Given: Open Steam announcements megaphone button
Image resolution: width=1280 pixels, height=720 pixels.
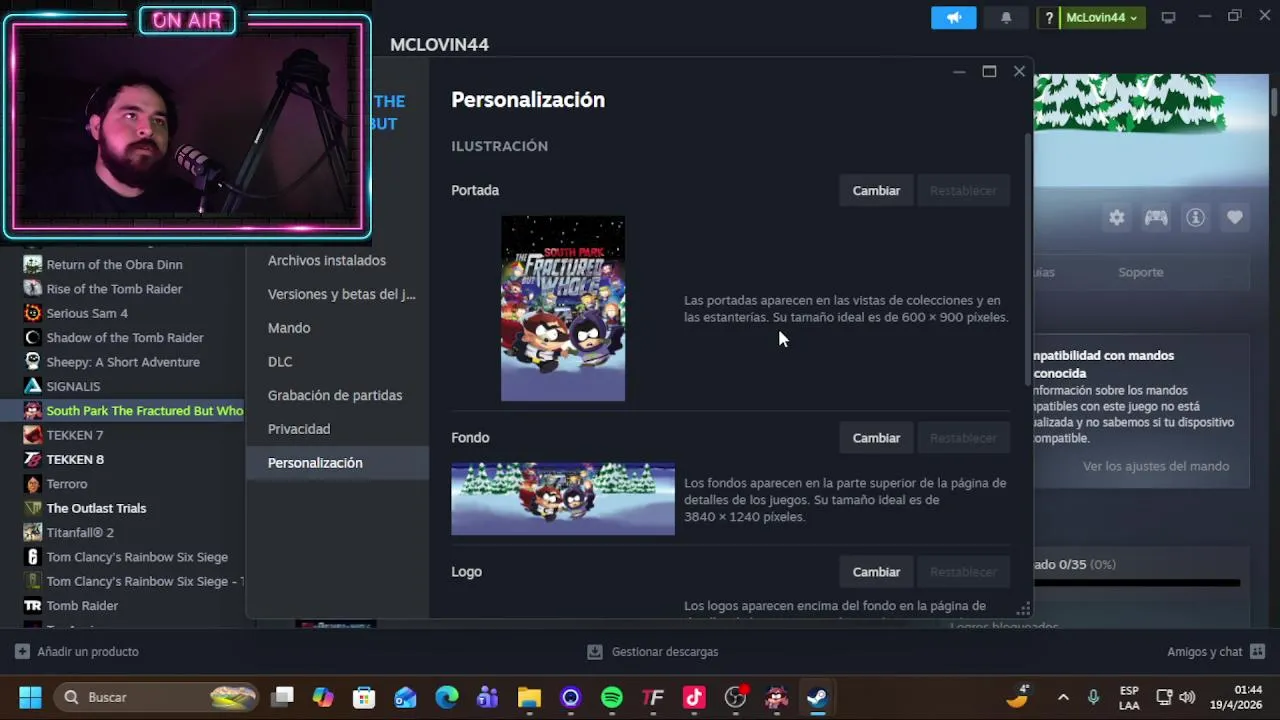Looking at the screenshot, I should tap(953, 17).
